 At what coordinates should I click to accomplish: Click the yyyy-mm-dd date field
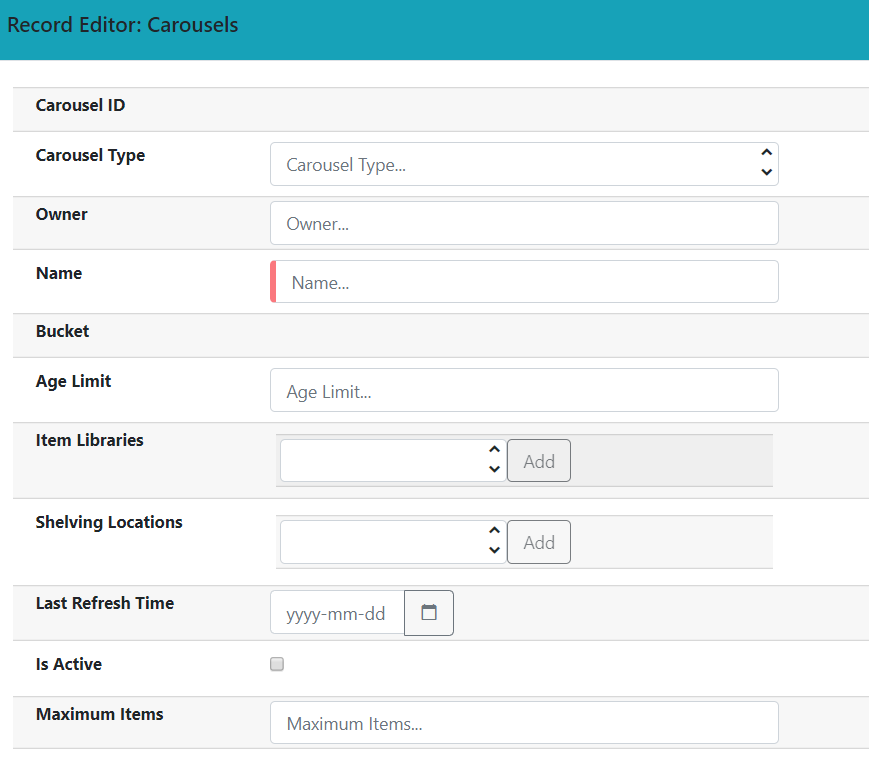click(x=335, y=613)
